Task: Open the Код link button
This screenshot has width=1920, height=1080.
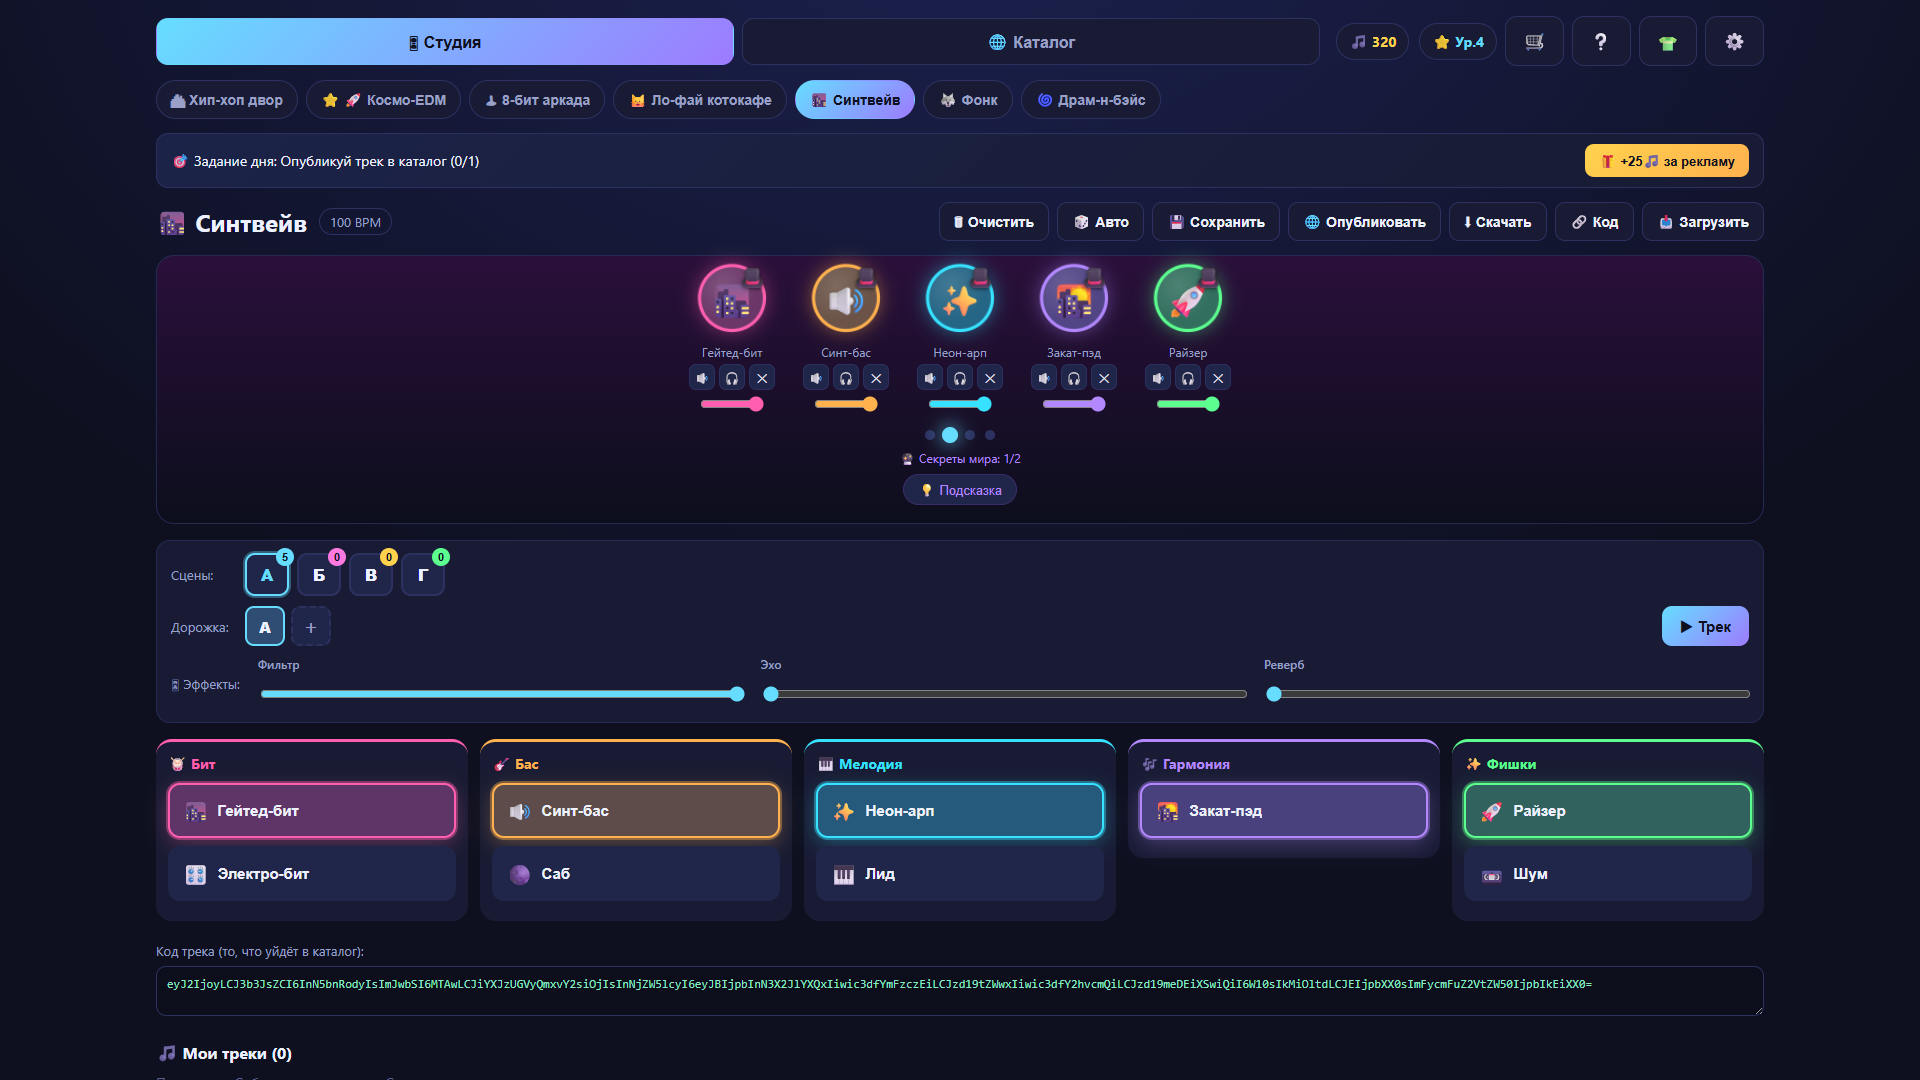Action: [1594, 222]
